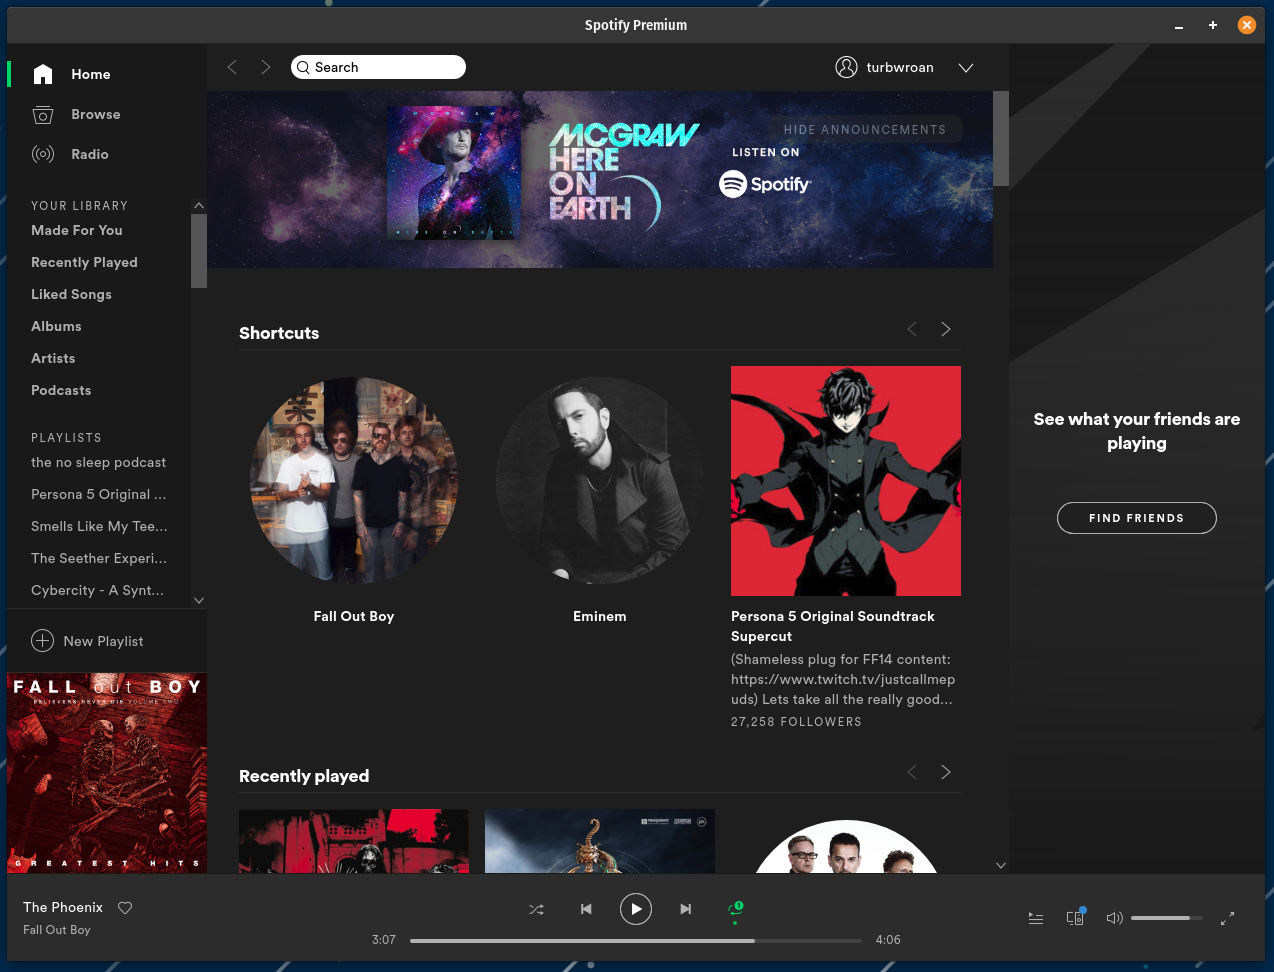Click the volume speaker icon
The height and width of the screenshot is (972, 1274).
1114,917
